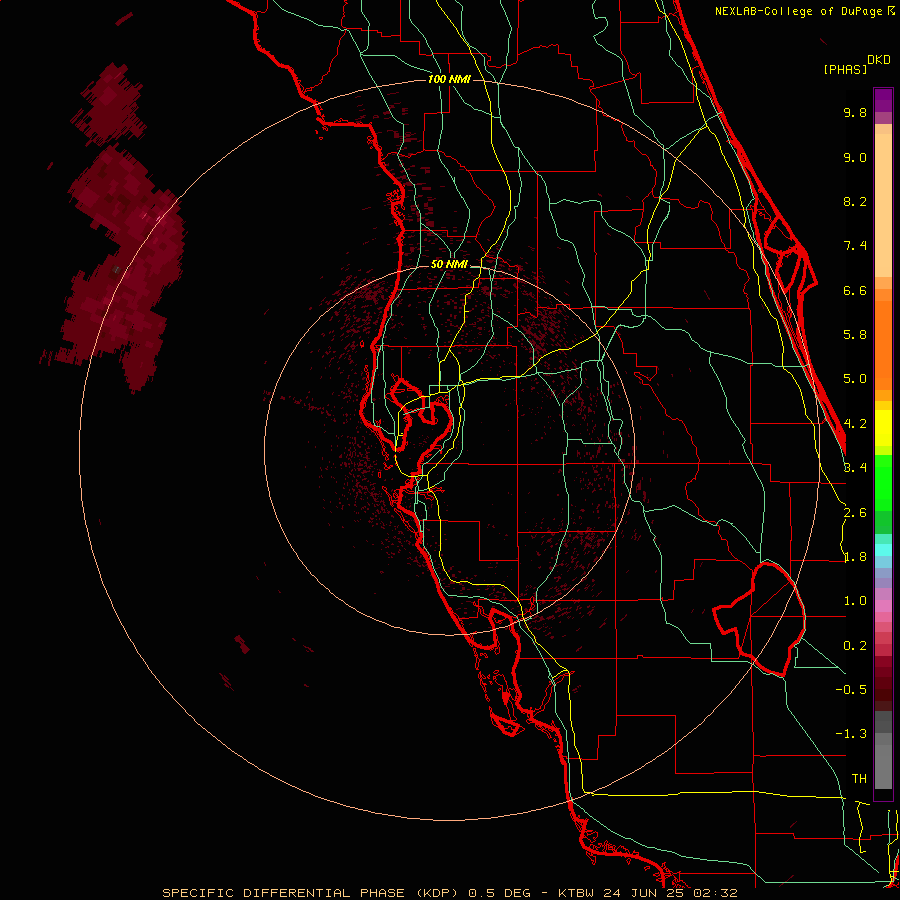Pick the pink band near 1.0
Screen dimensions: 900x900
(883, 606)
